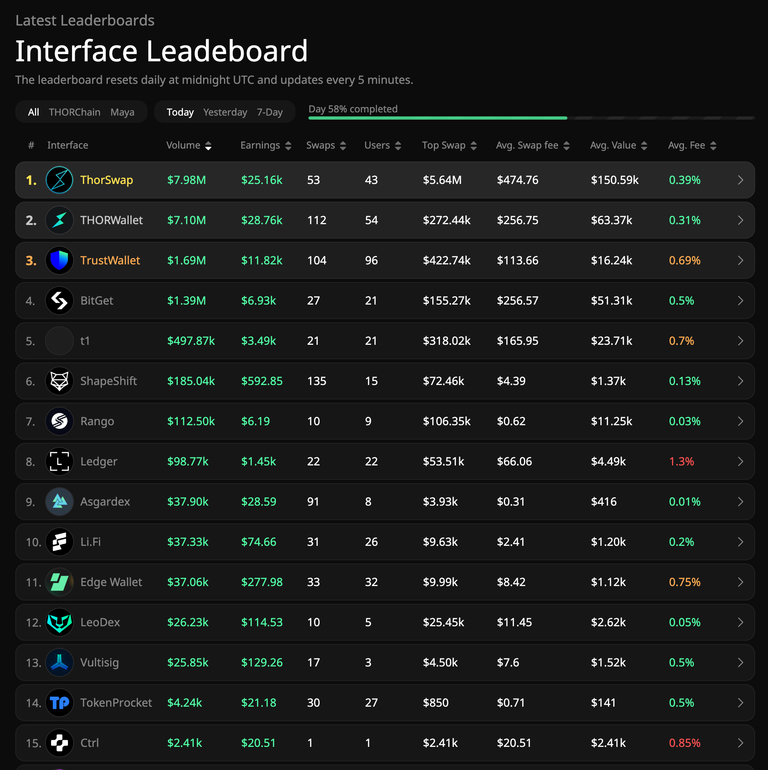Click the ThorSwap logo icon
The height and width of the screenshot is (770, 768).
[59, 180]
